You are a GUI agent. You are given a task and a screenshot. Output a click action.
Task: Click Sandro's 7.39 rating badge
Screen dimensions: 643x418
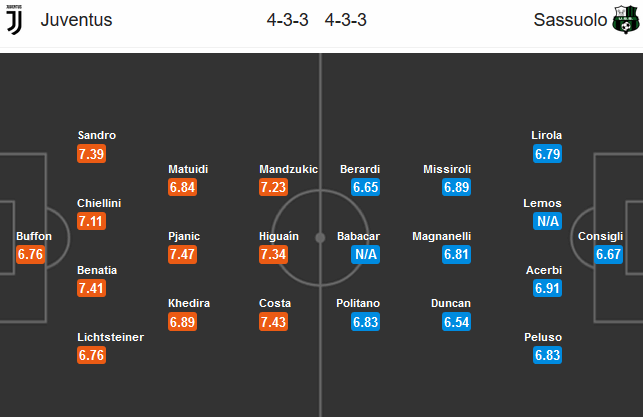point(91,153)
